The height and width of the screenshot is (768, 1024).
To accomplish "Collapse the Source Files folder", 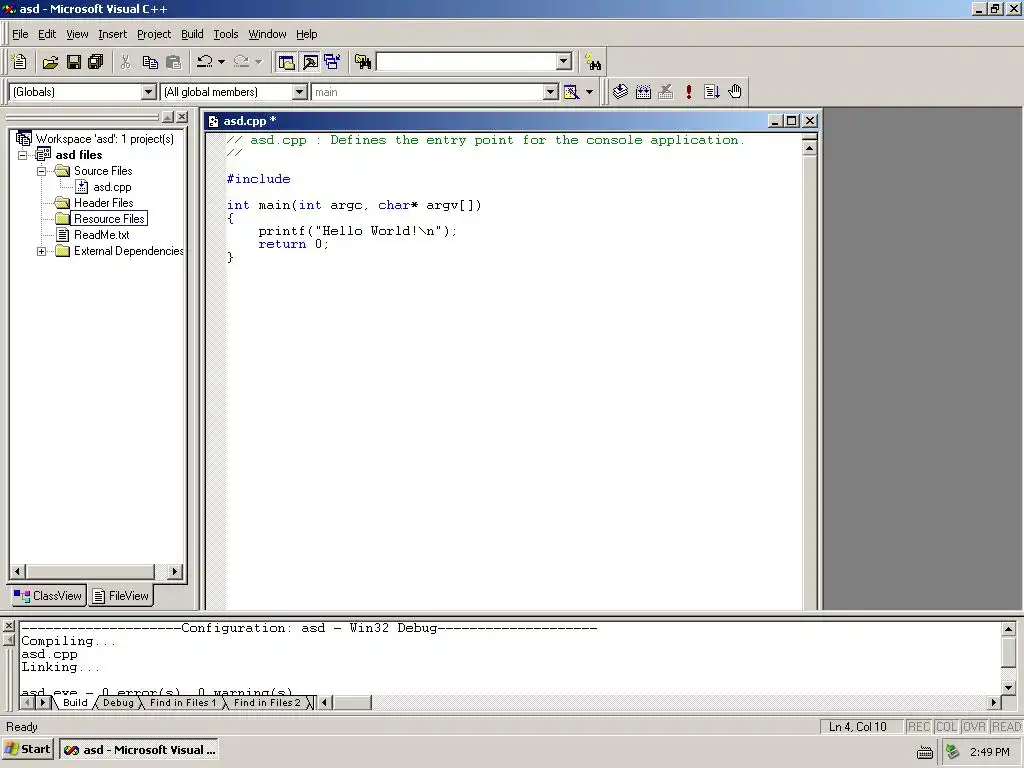I will 42,171.
